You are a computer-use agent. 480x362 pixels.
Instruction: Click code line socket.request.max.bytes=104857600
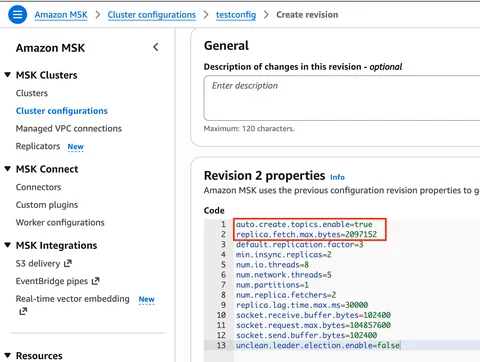(313, 325)
